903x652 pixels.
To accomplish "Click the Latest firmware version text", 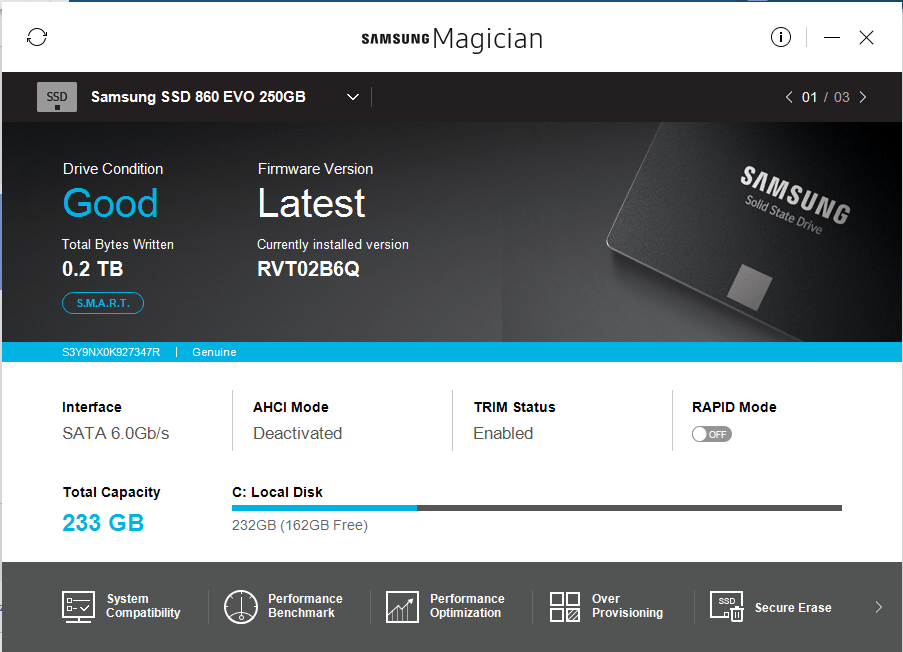I will pos(311,203).
